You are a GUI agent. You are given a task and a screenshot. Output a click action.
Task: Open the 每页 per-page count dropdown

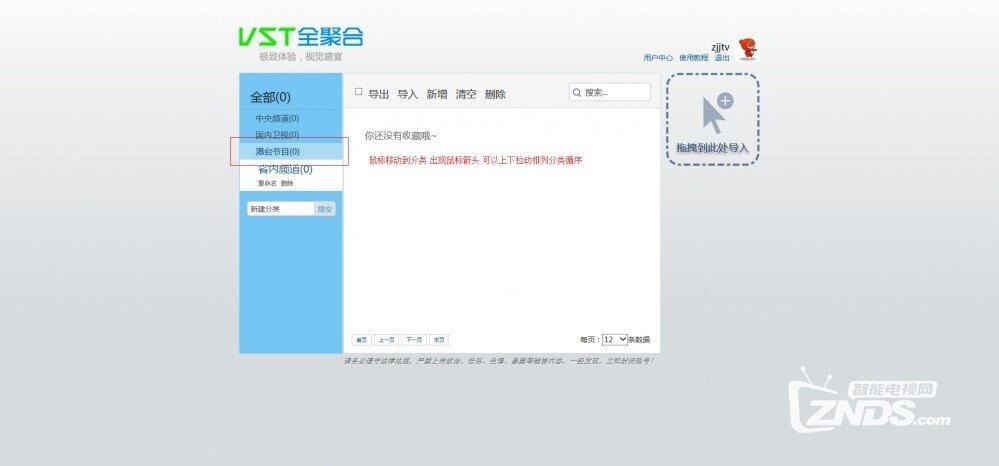pos(615,339)
